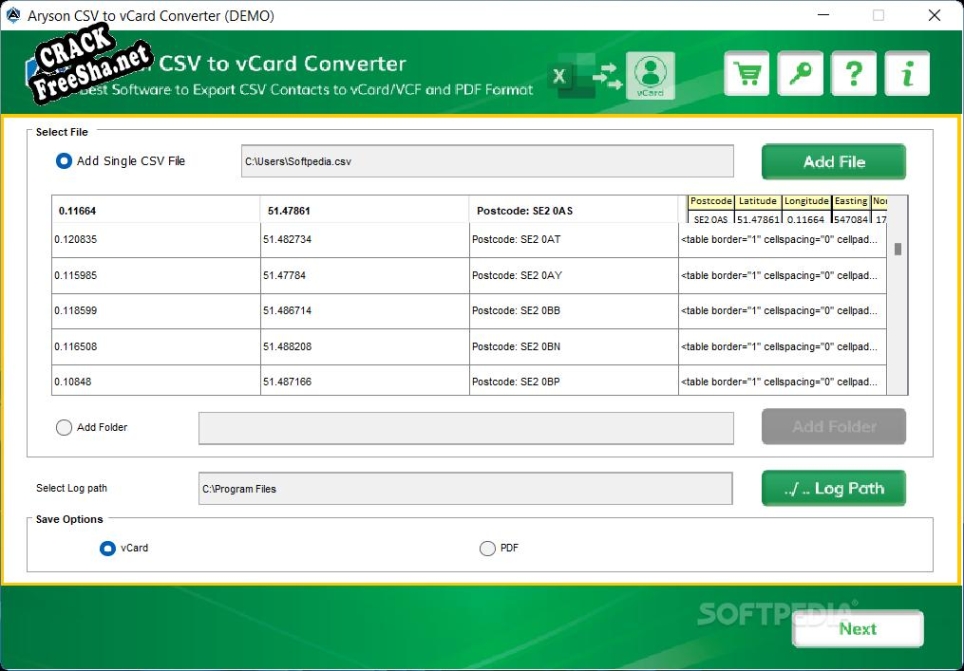Click the CSV file path field
The height and width of the screenshot is (671, 964).
(488, 161)
